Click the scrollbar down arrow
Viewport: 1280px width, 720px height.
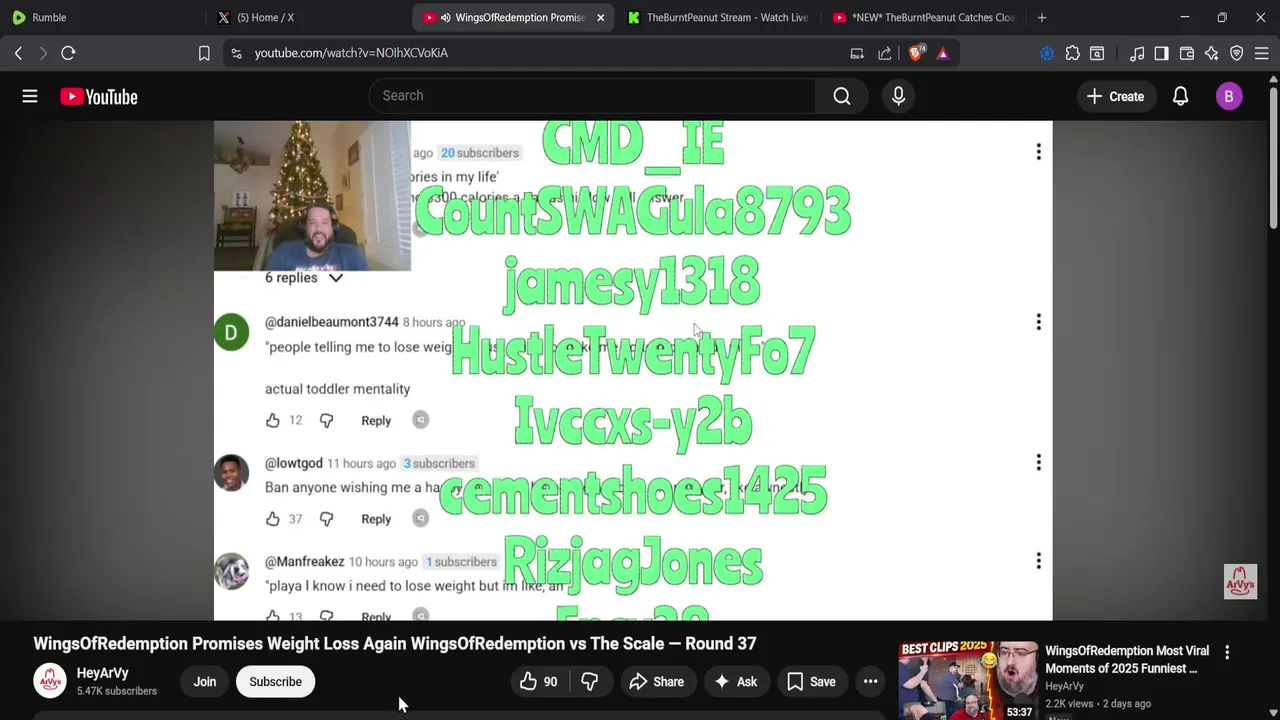coord(1272,712)
